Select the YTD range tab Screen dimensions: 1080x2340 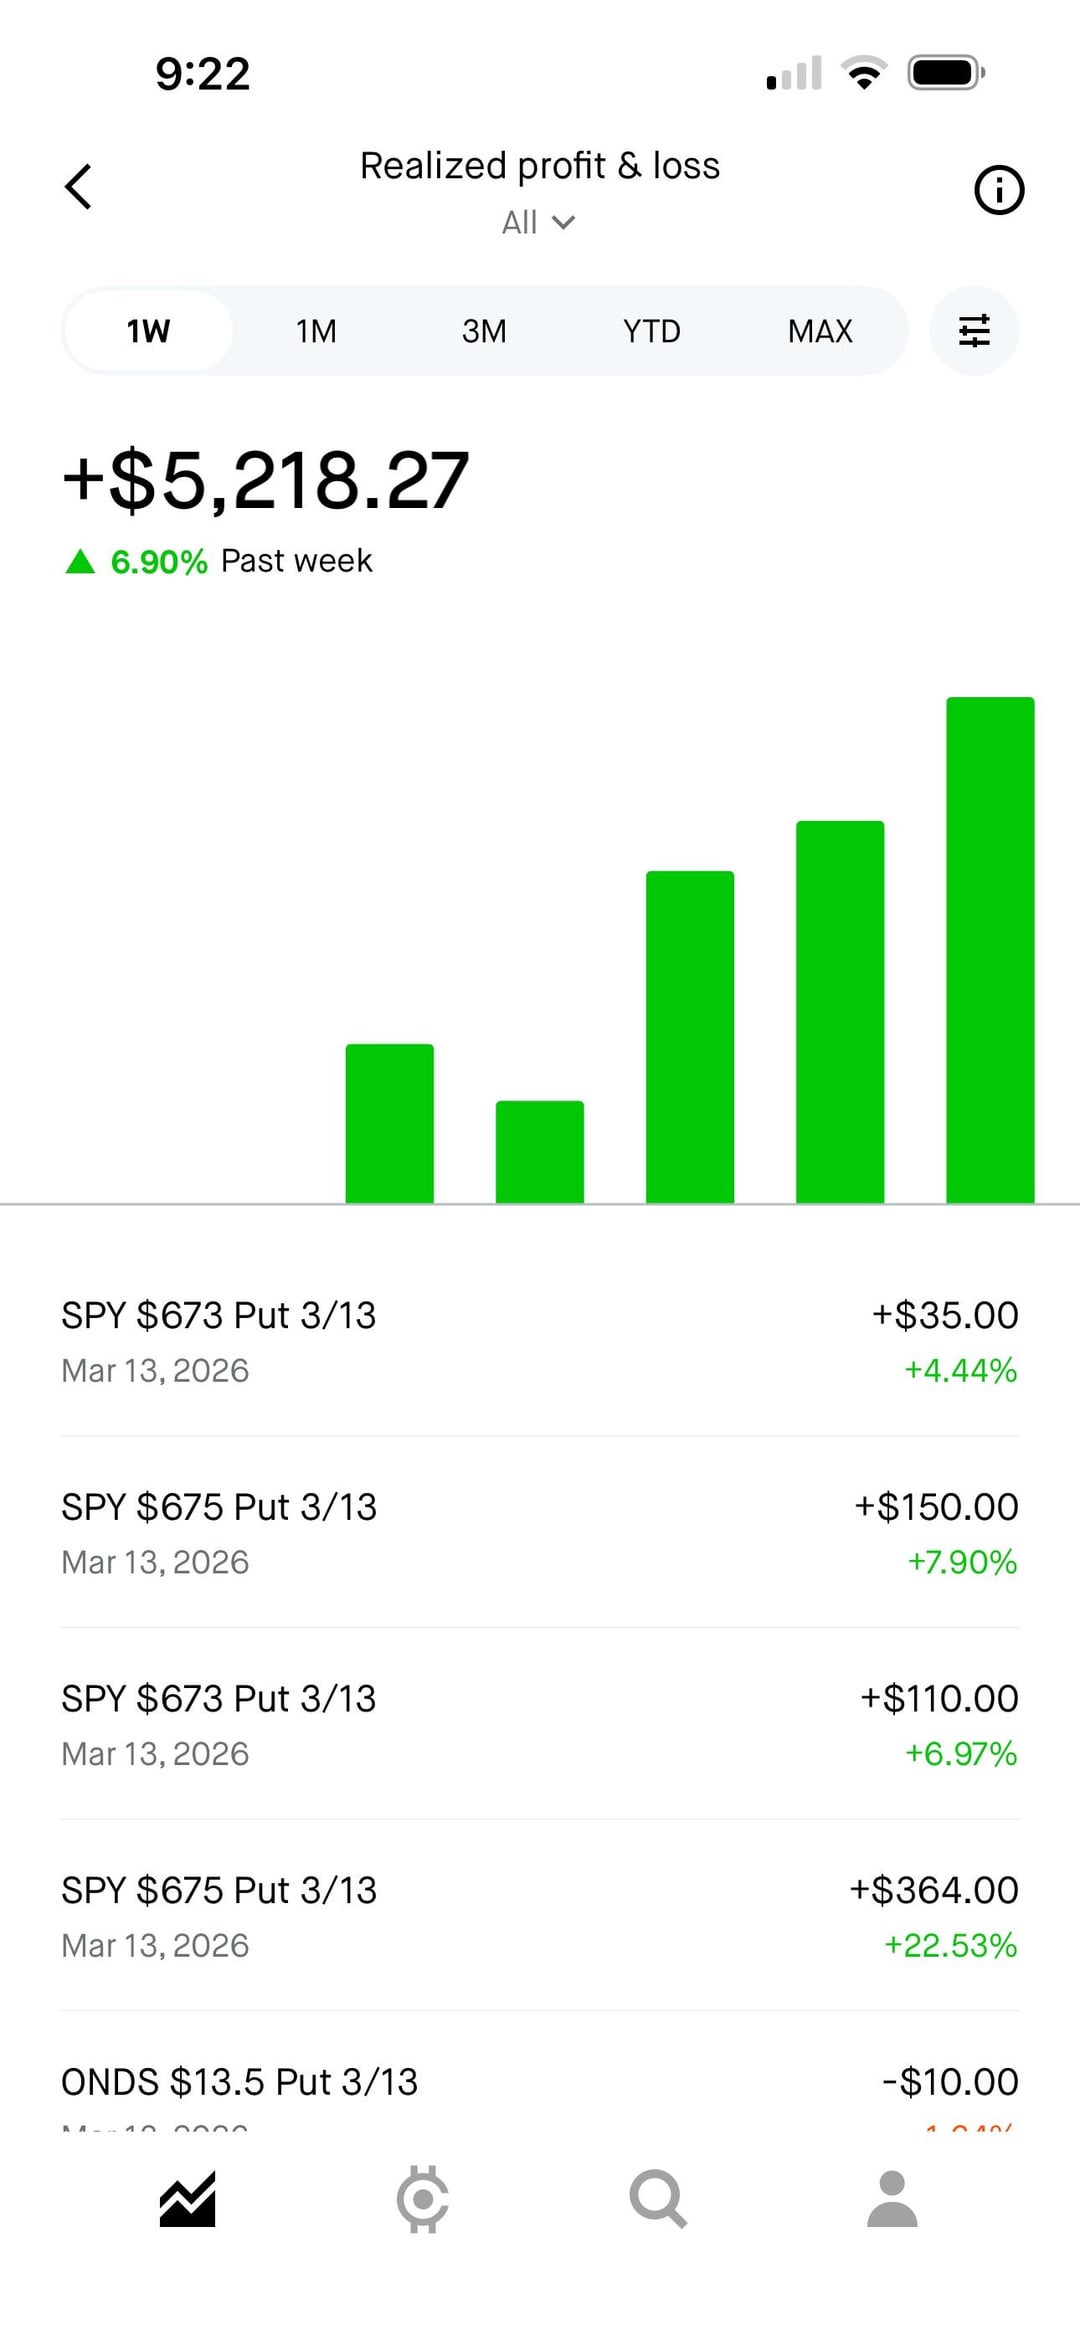coord(652,331)
